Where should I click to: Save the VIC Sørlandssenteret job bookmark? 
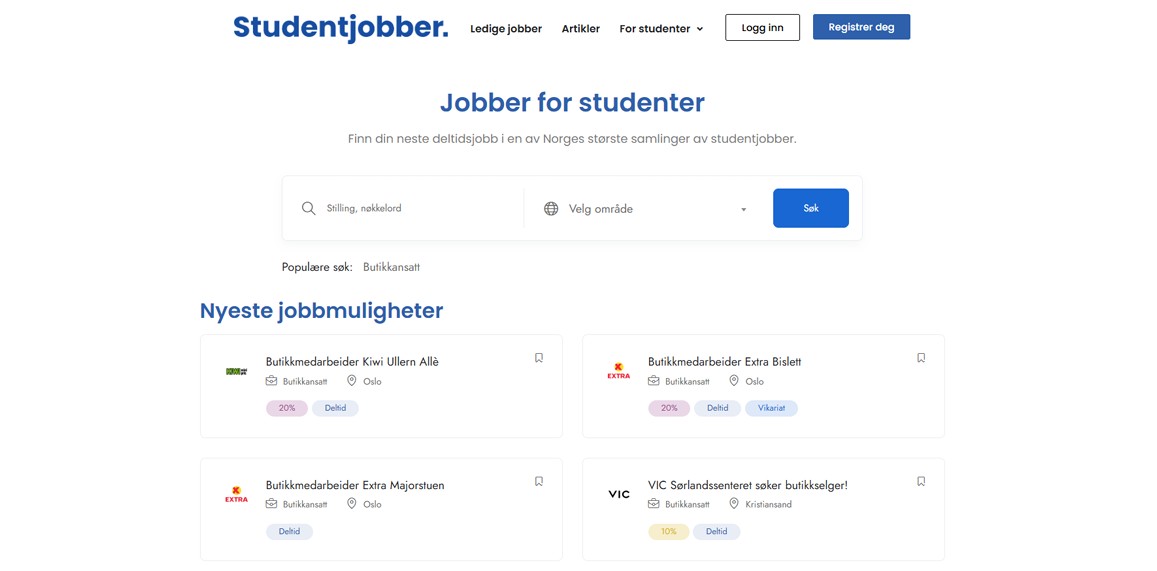click(921, 481)
